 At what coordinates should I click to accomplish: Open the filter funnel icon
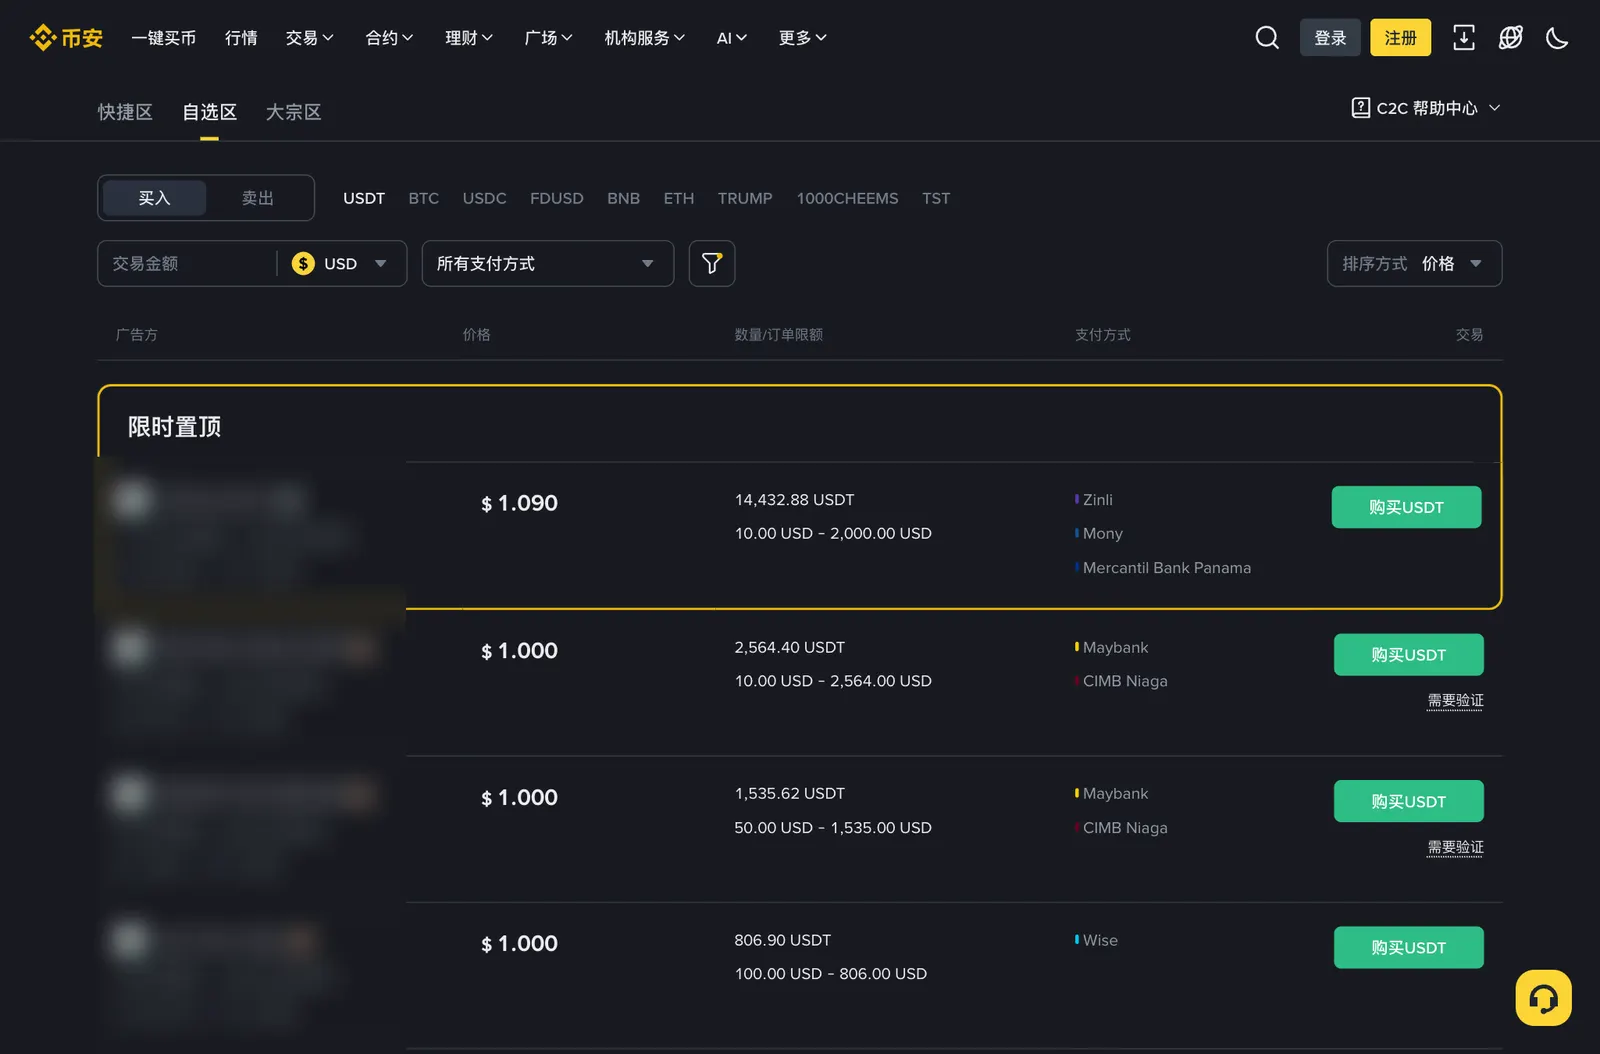[712, 264]
